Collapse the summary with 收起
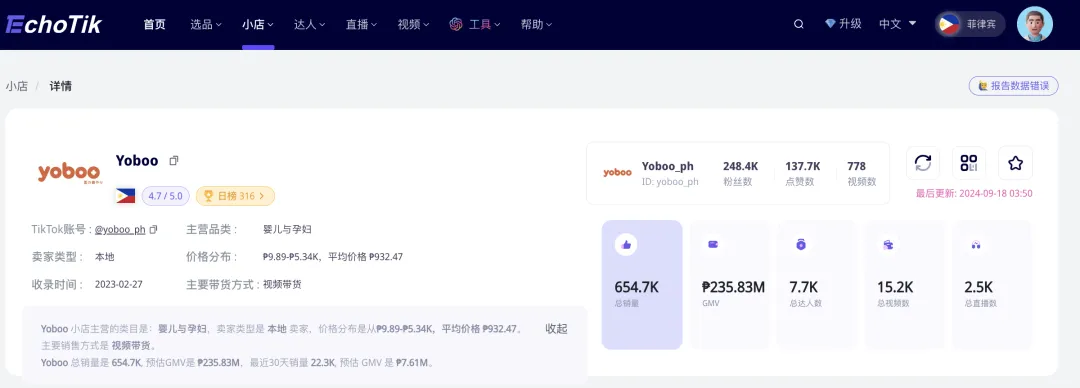Screen dimensions: 1080x388 coord(556,329)
